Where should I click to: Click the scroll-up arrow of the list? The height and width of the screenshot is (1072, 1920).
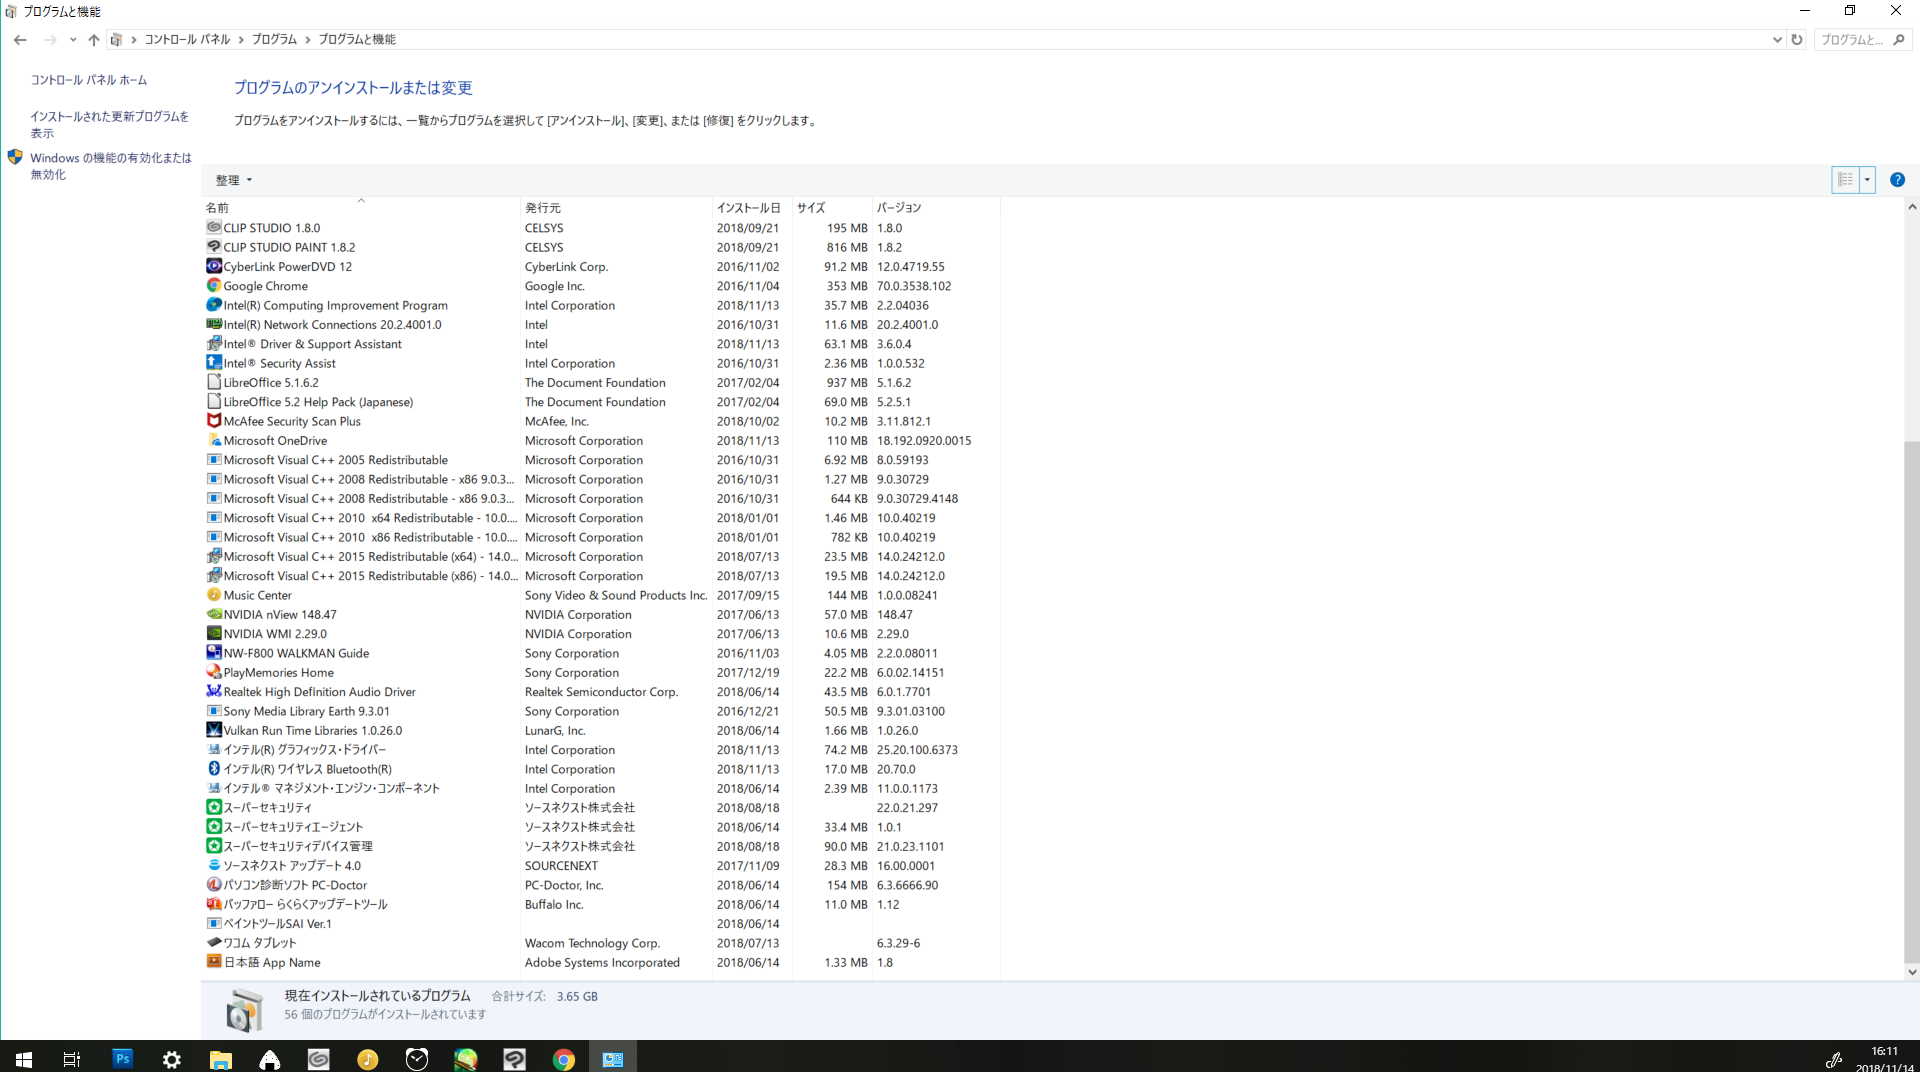(x=1912, y=207)
